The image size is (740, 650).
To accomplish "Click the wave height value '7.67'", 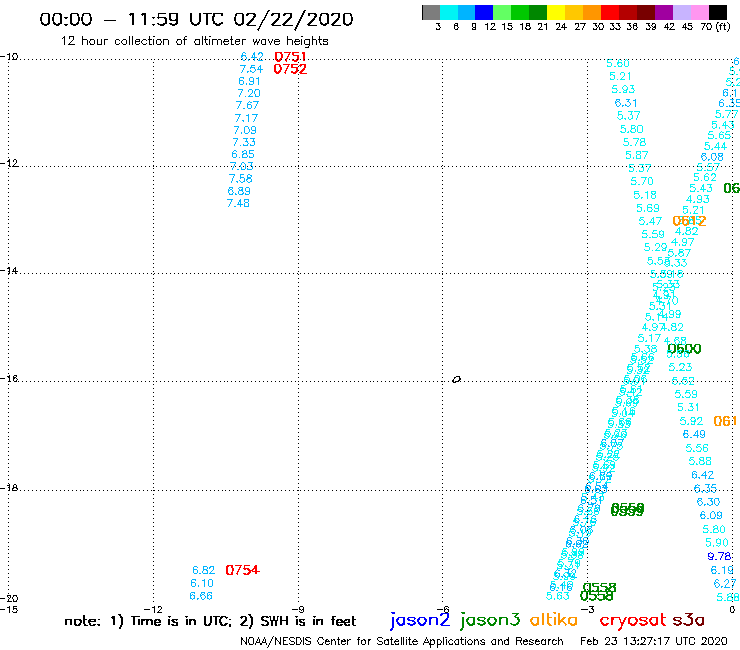I will pyautogui.click(x=247, y=105).
